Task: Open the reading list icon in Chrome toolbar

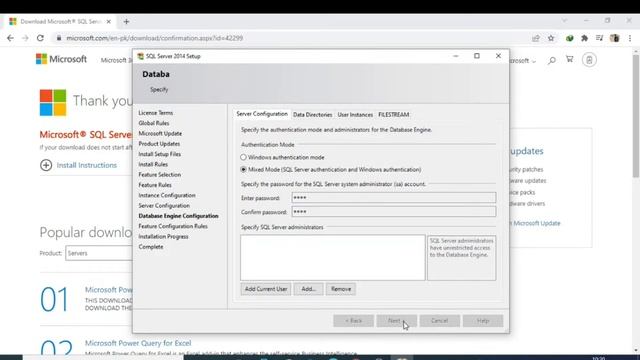Action: tap(599, 38)
